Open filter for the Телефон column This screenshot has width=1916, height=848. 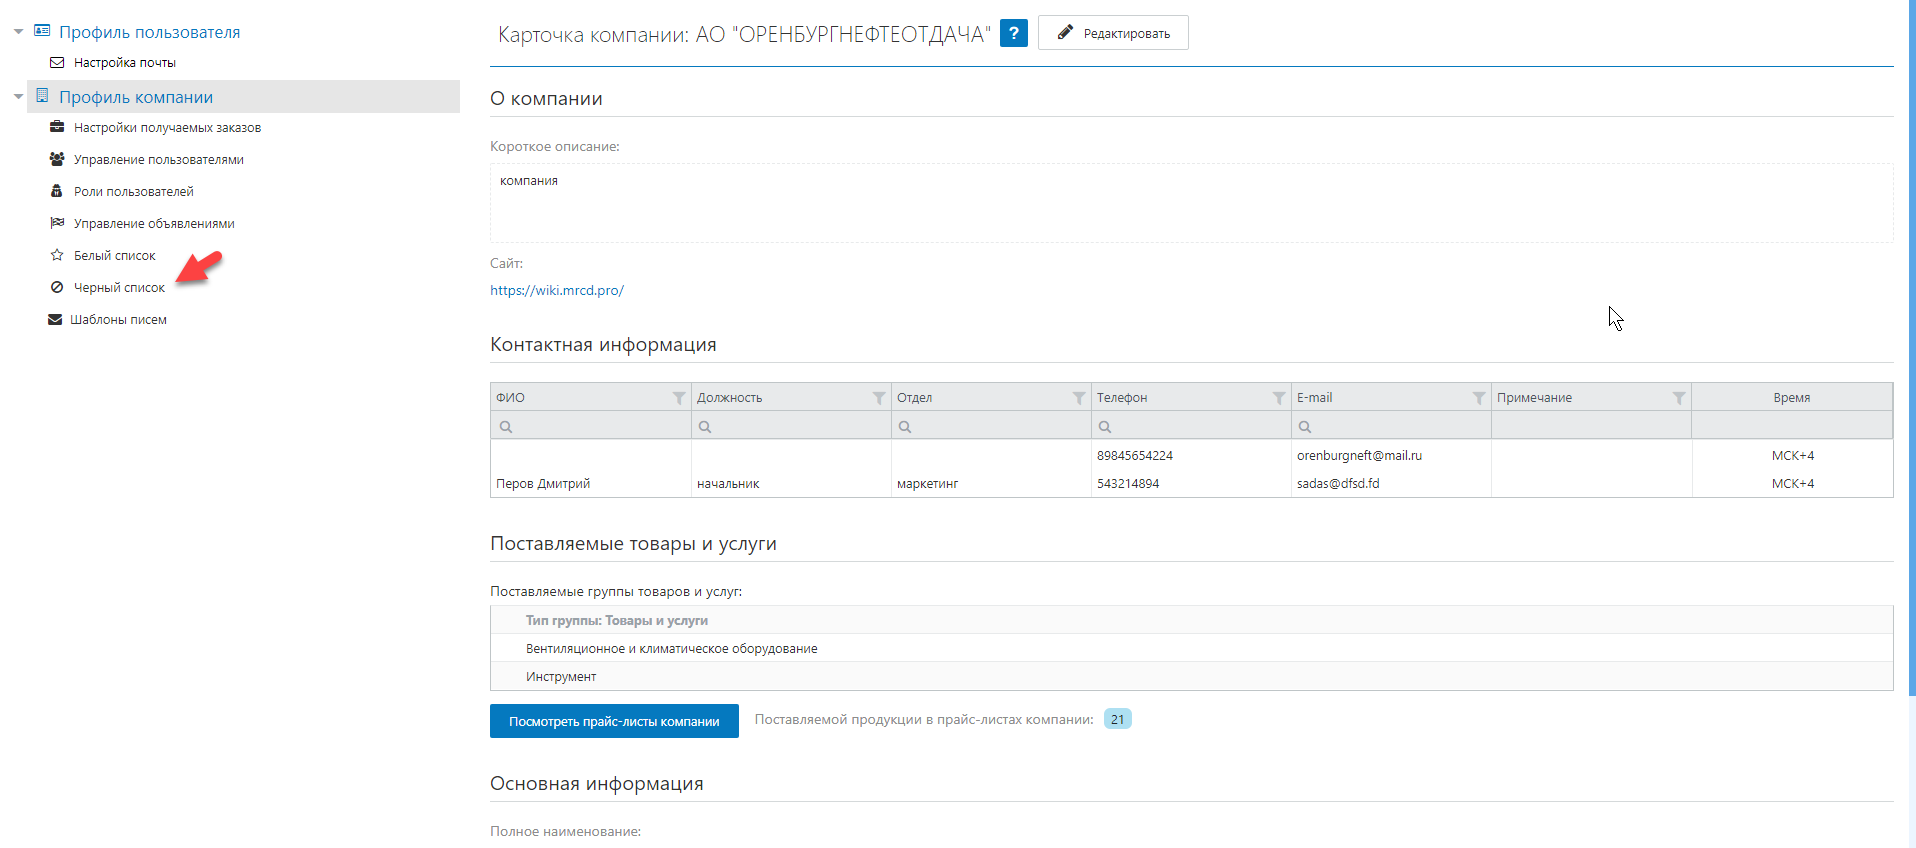1279,398
